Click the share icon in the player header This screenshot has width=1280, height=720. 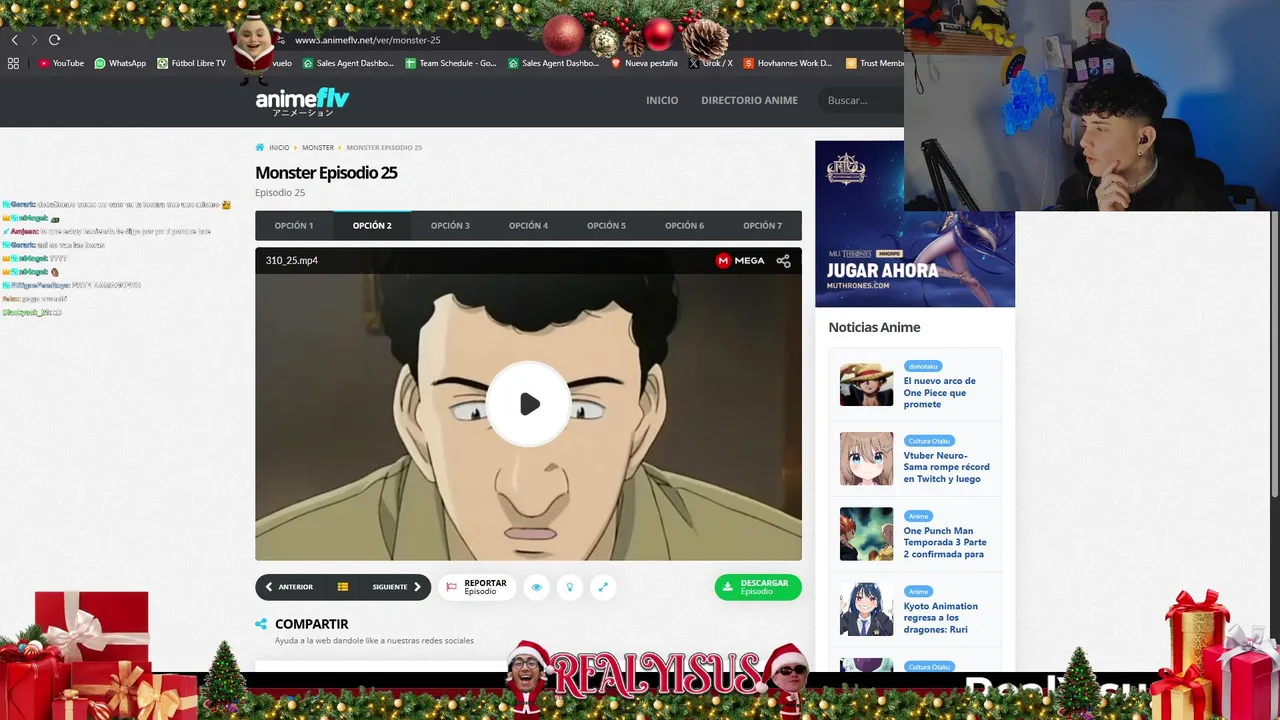[x=783, y=261]
